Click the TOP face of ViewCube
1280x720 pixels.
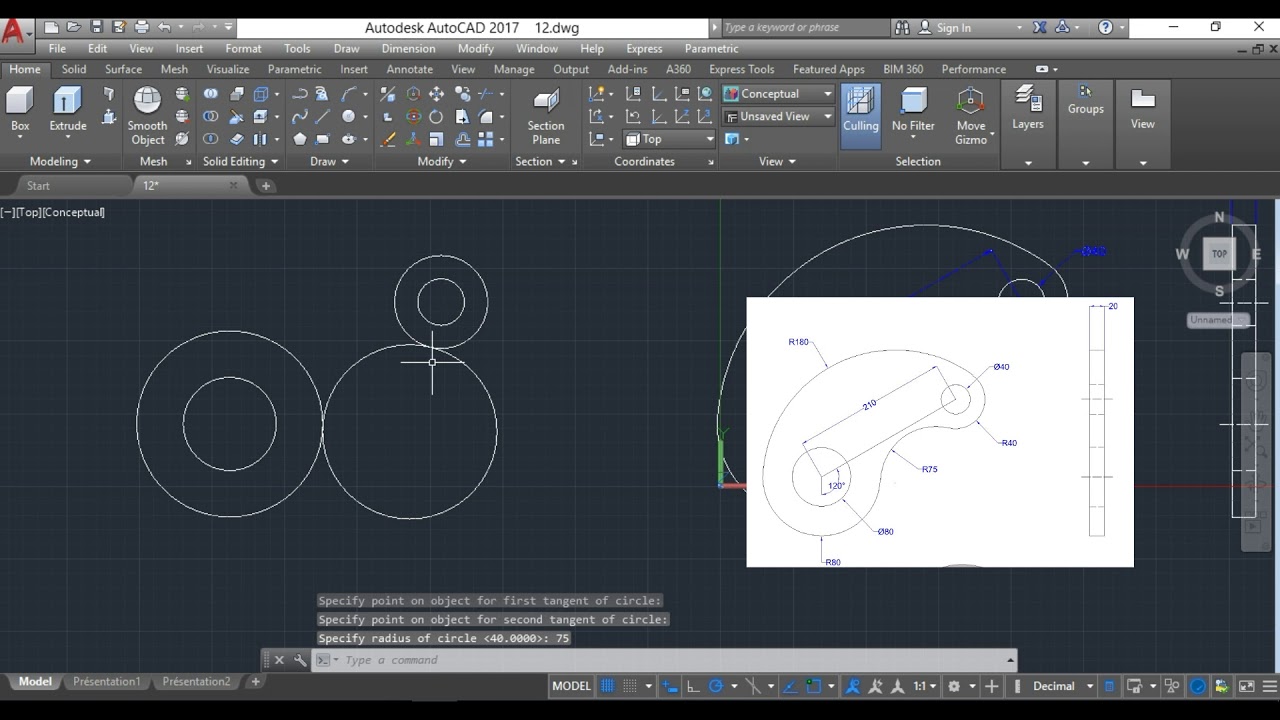tap(1219, 254)
